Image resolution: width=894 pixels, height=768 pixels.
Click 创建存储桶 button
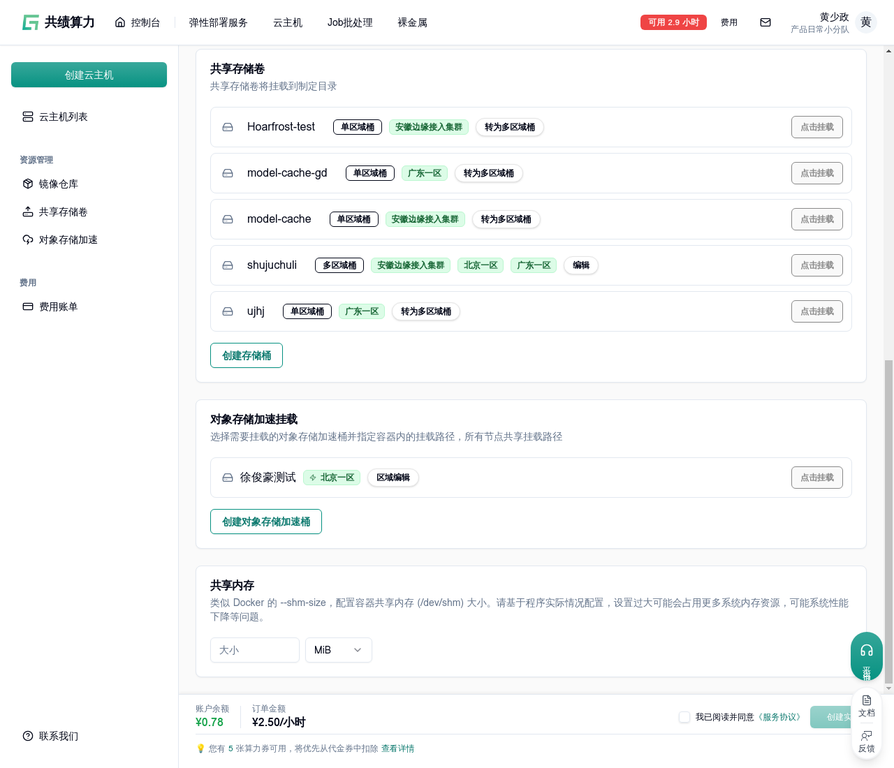[x=246, y=356]
